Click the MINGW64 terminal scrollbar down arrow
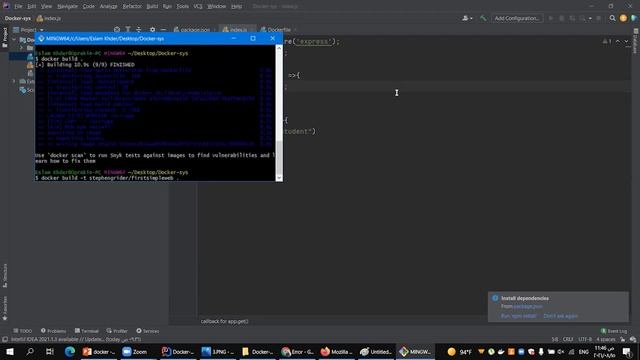This screenshot has height=360, width=640. tap(279, 178)
